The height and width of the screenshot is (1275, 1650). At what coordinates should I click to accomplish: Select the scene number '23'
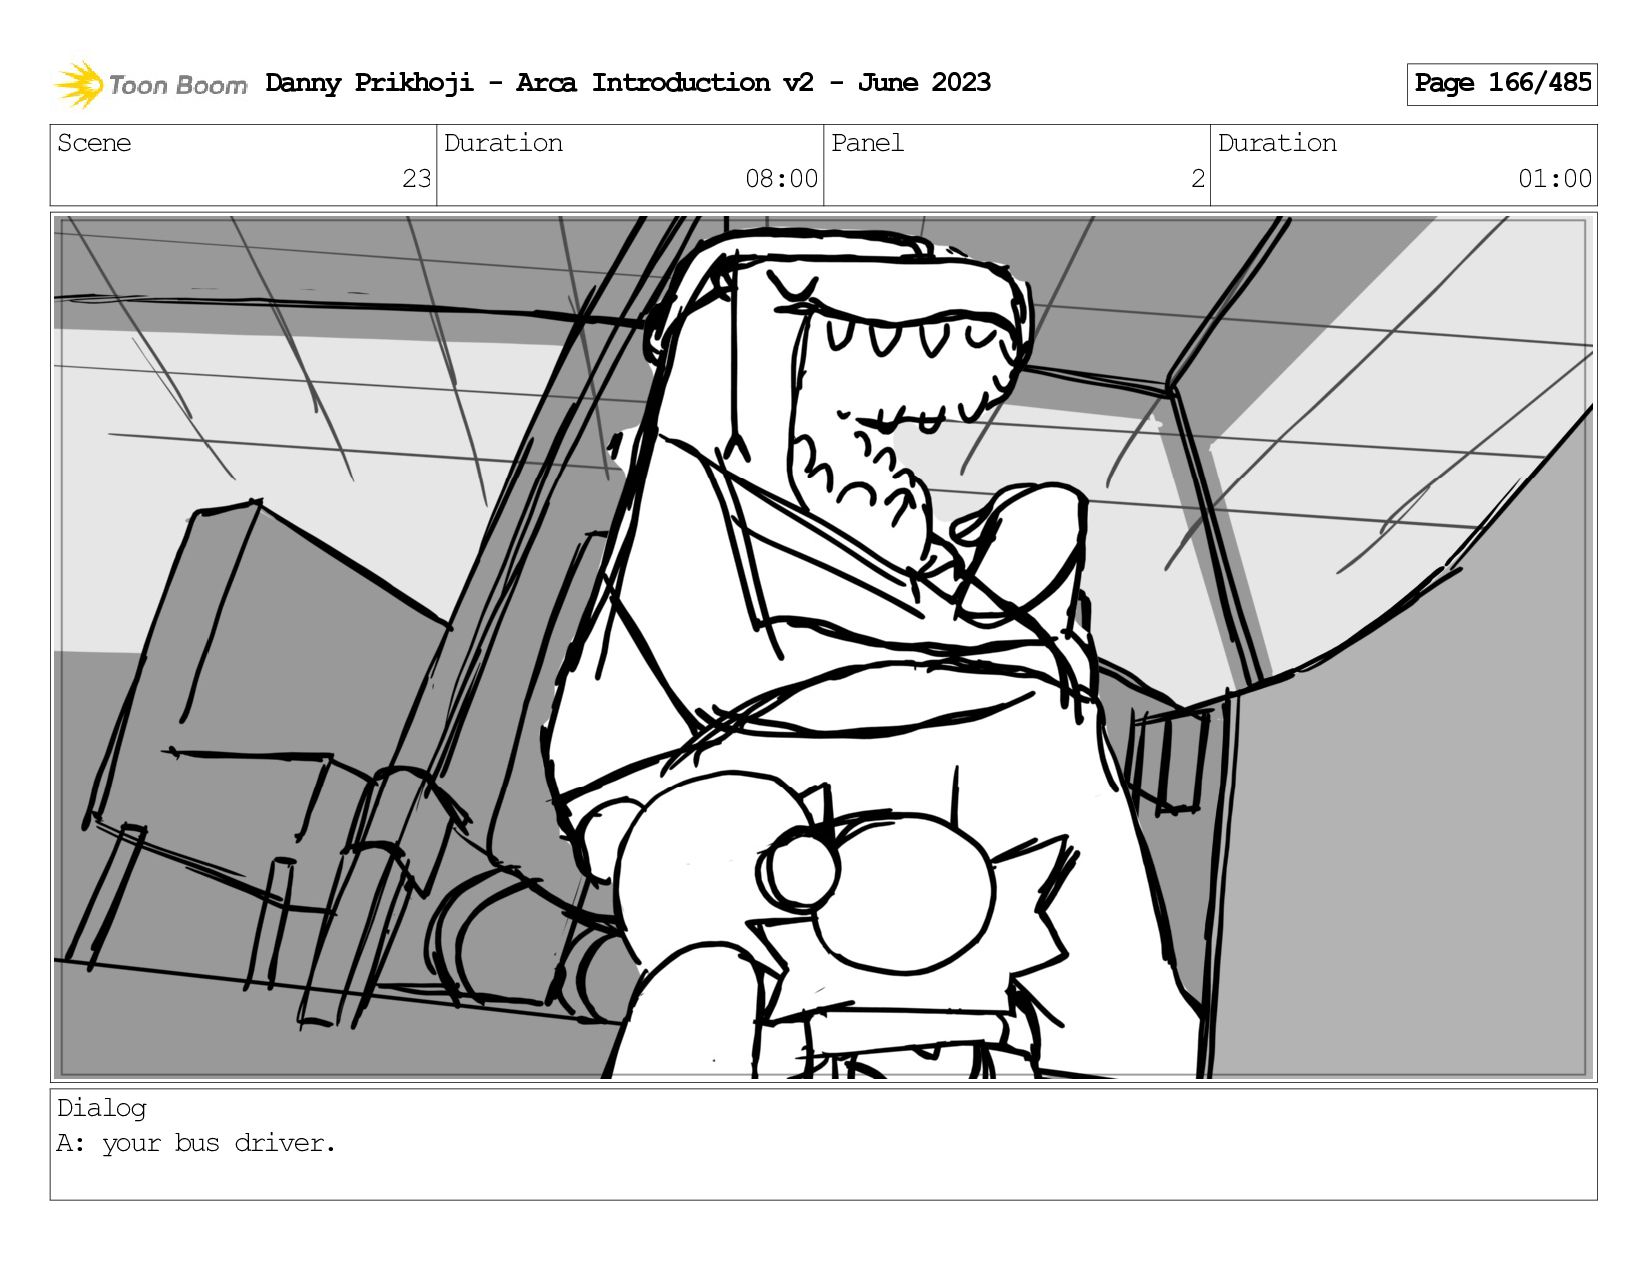click(417, 179)
